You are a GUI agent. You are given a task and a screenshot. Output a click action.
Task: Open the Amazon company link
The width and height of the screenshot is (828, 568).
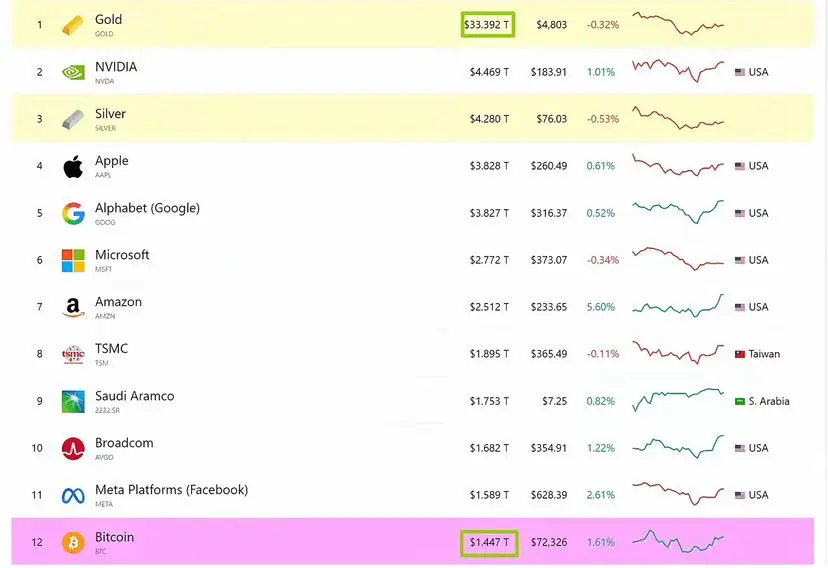pyautogui.click(x=118, y=302)
